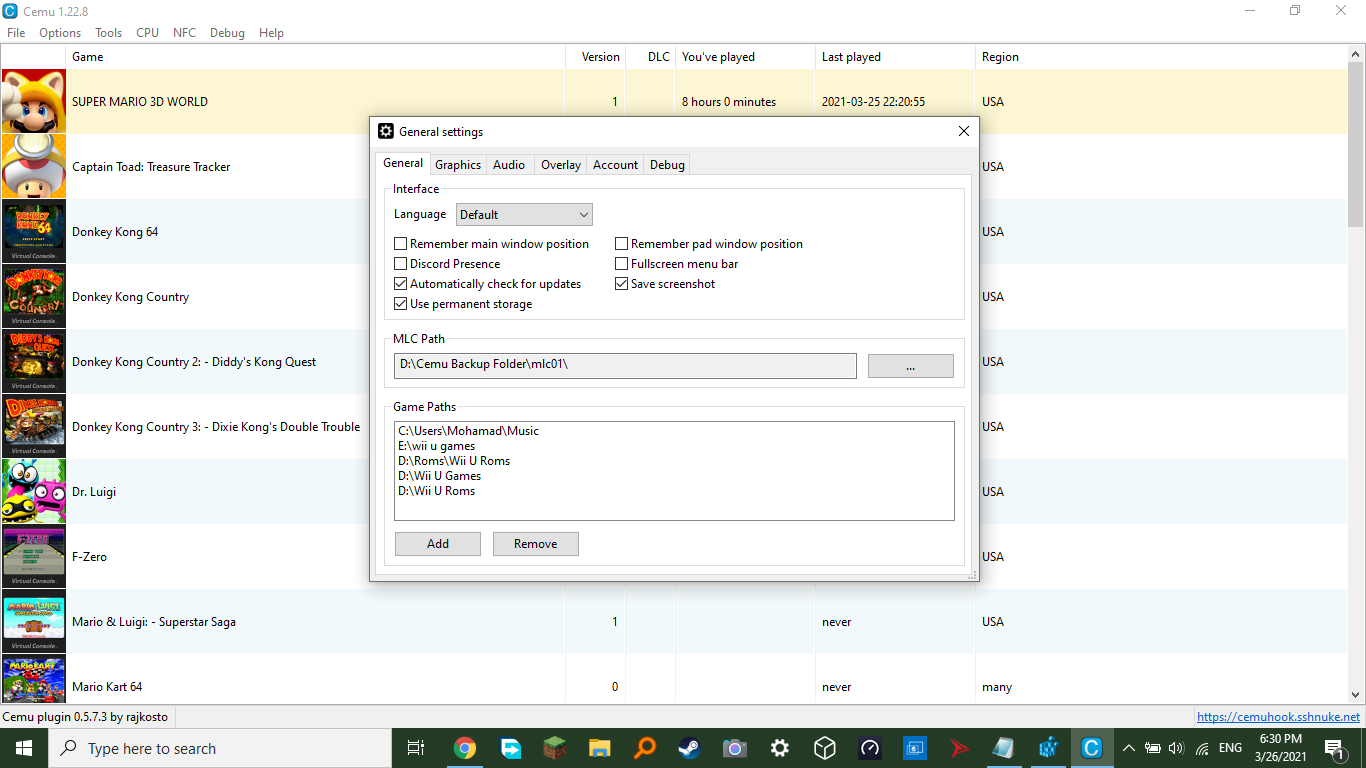Click Mario & Luigi Superstar Saga icon
This screenshot has width=1366, height=768.
coord(34,621)
